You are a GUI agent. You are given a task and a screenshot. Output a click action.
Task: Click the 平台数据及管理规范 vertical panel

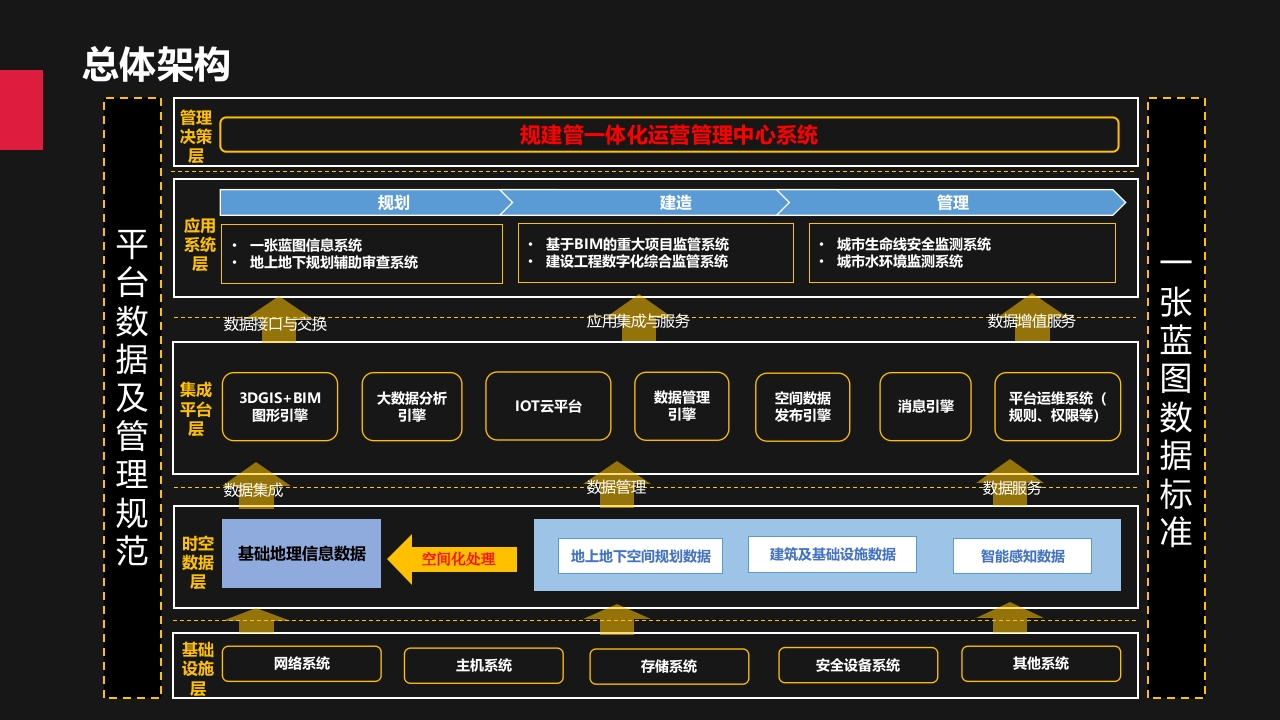click(132, 398)
